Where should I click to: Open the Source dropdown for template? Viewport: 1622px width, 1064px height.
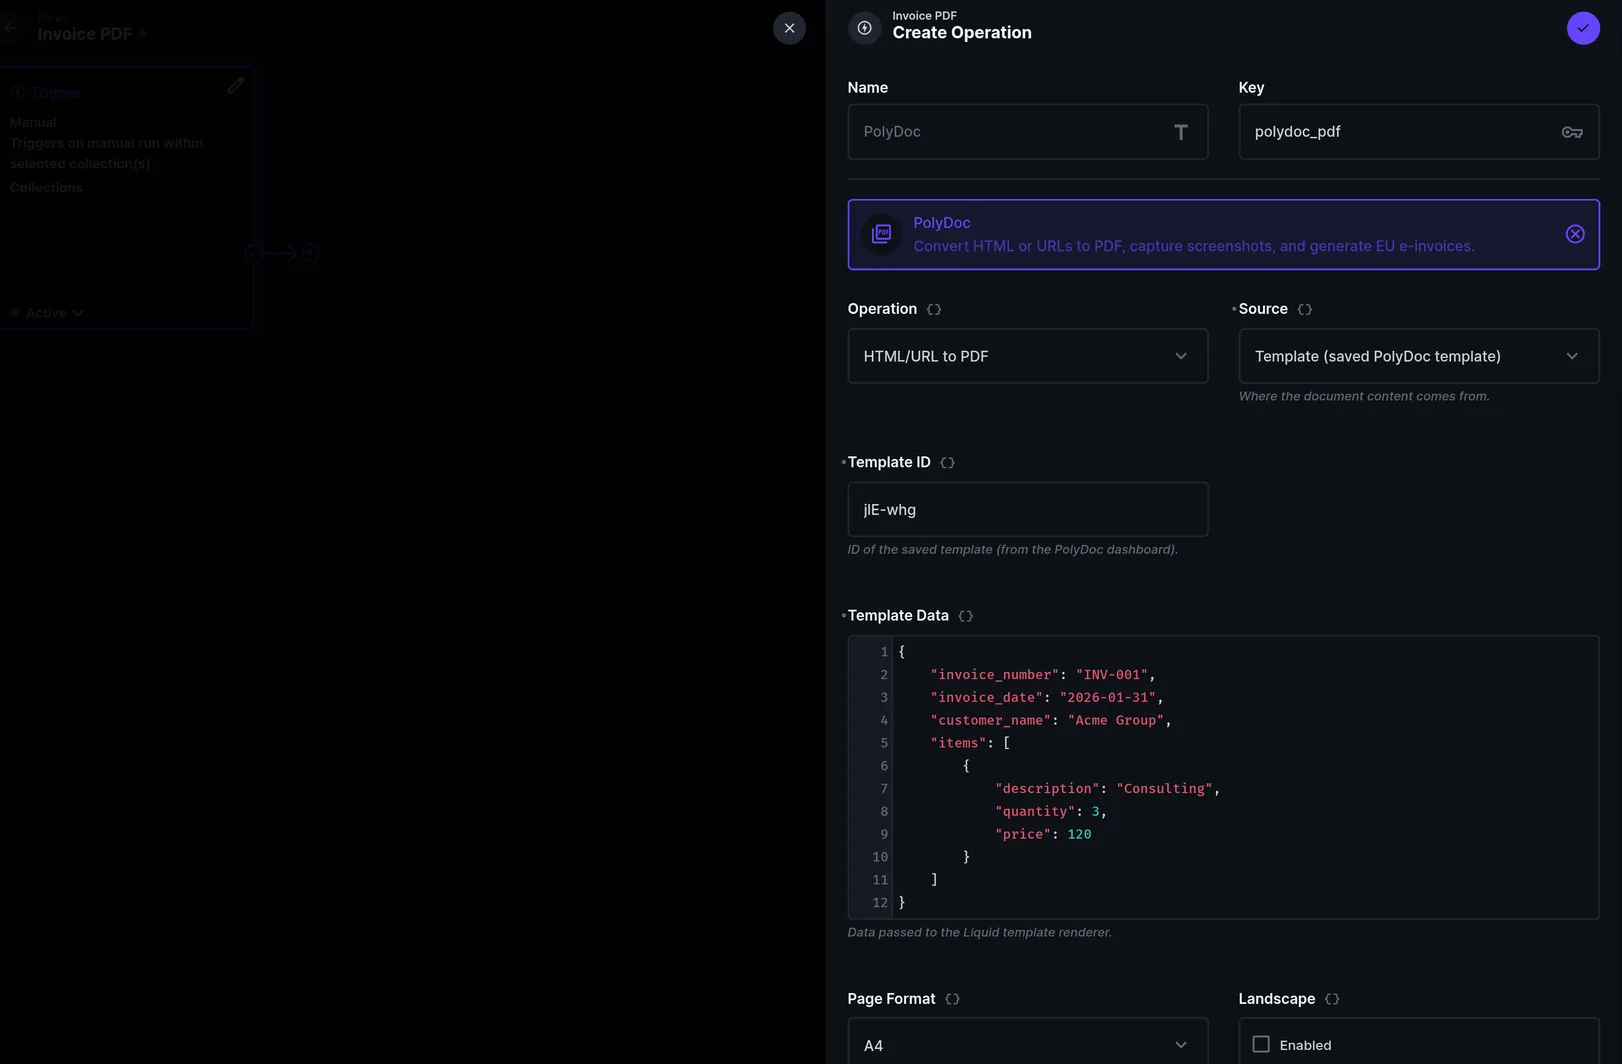tap(1419, 356)
